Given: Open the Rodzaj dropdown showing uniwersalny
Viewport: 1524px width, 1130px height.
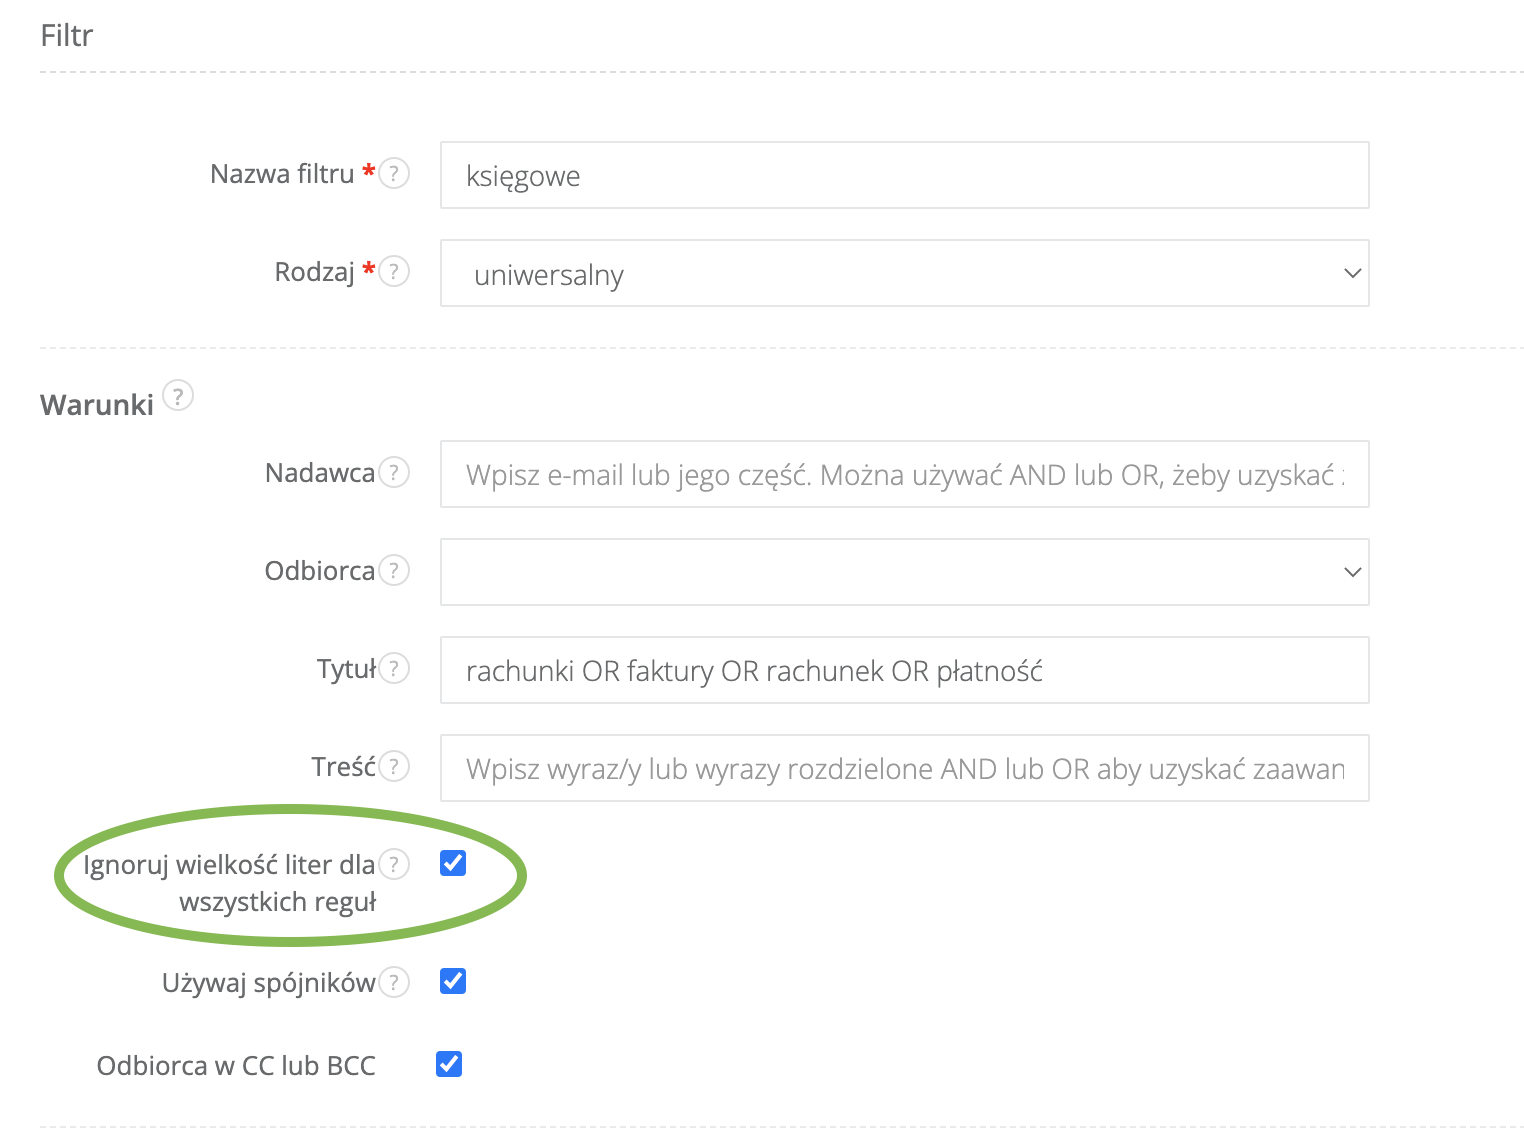Looking at the screenshot, I should tap(904, 273).
